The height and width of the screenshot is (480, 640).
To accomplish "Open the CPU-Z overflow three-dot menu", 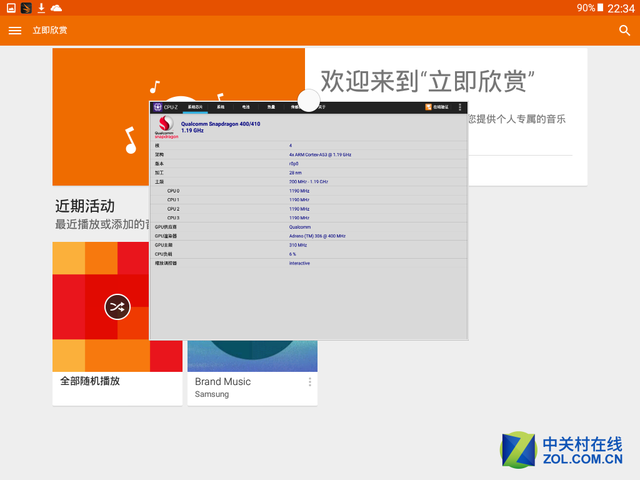I will pyautogui.click(x=460, y=107).
